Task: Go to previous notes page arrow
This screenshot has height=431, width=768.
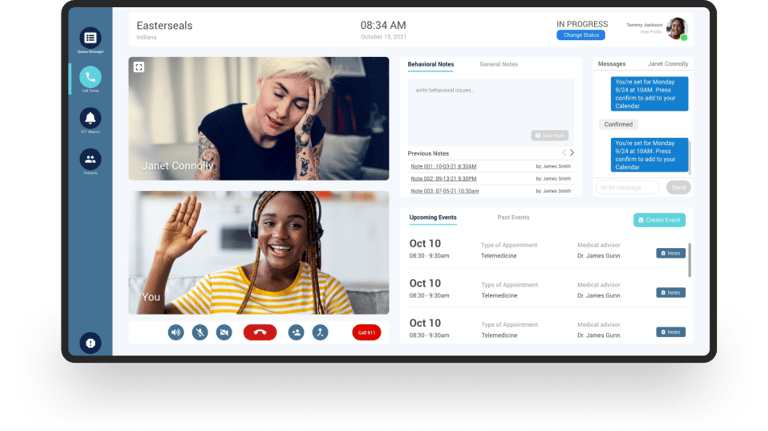Action: 564,153
